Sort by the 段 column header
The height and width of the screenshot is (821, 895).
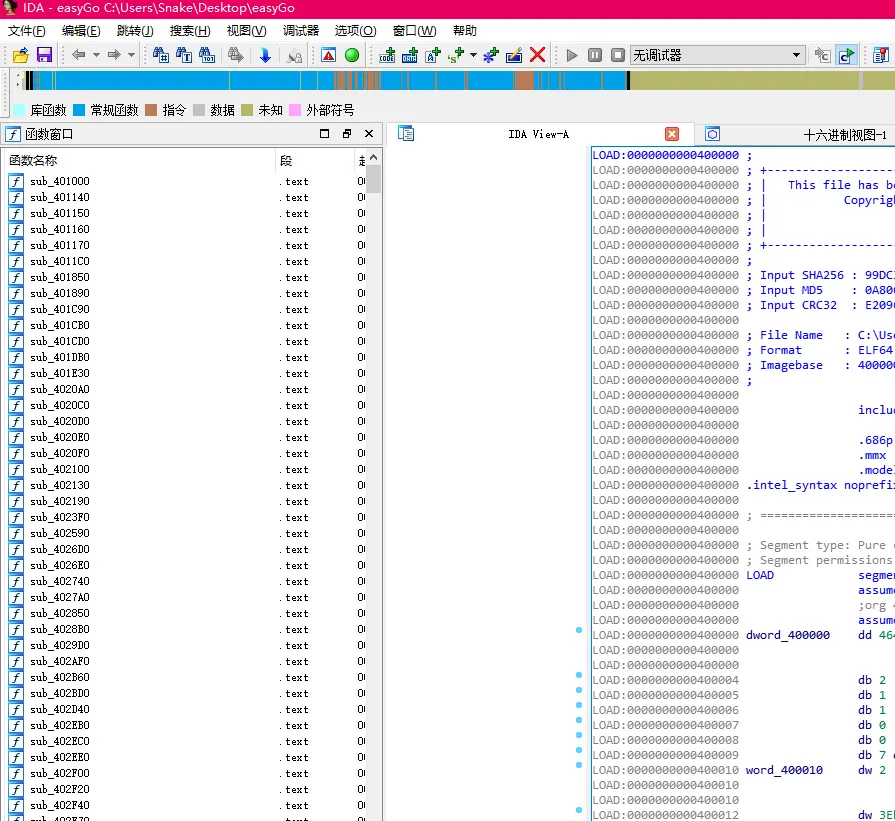(315, 161)
